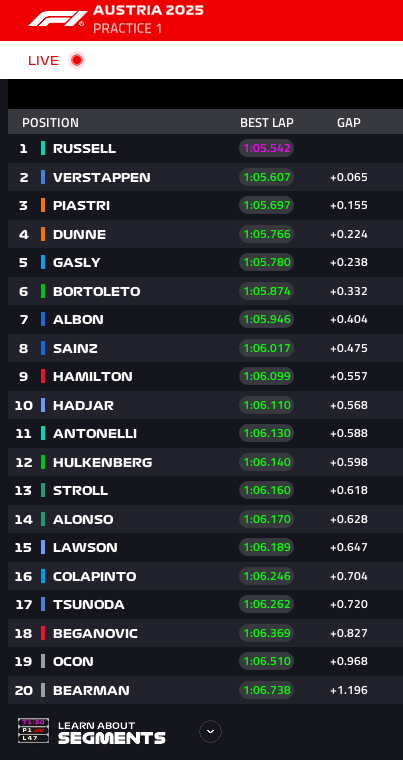Click the Gap column header
Image resolution: width=403 pixels, height=760 pixels.
[x=349, y=123]
